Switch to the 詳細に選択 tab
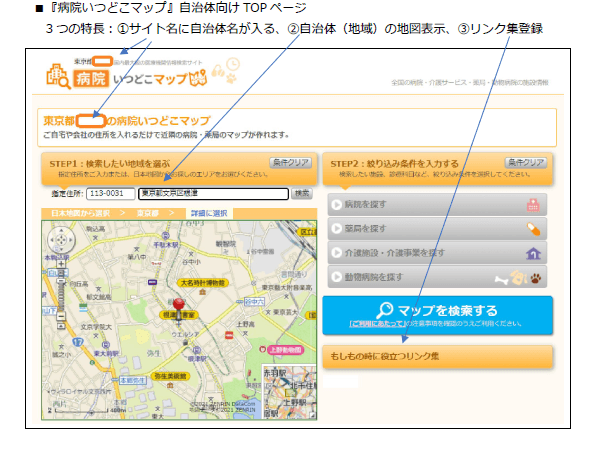 (209, 213)
